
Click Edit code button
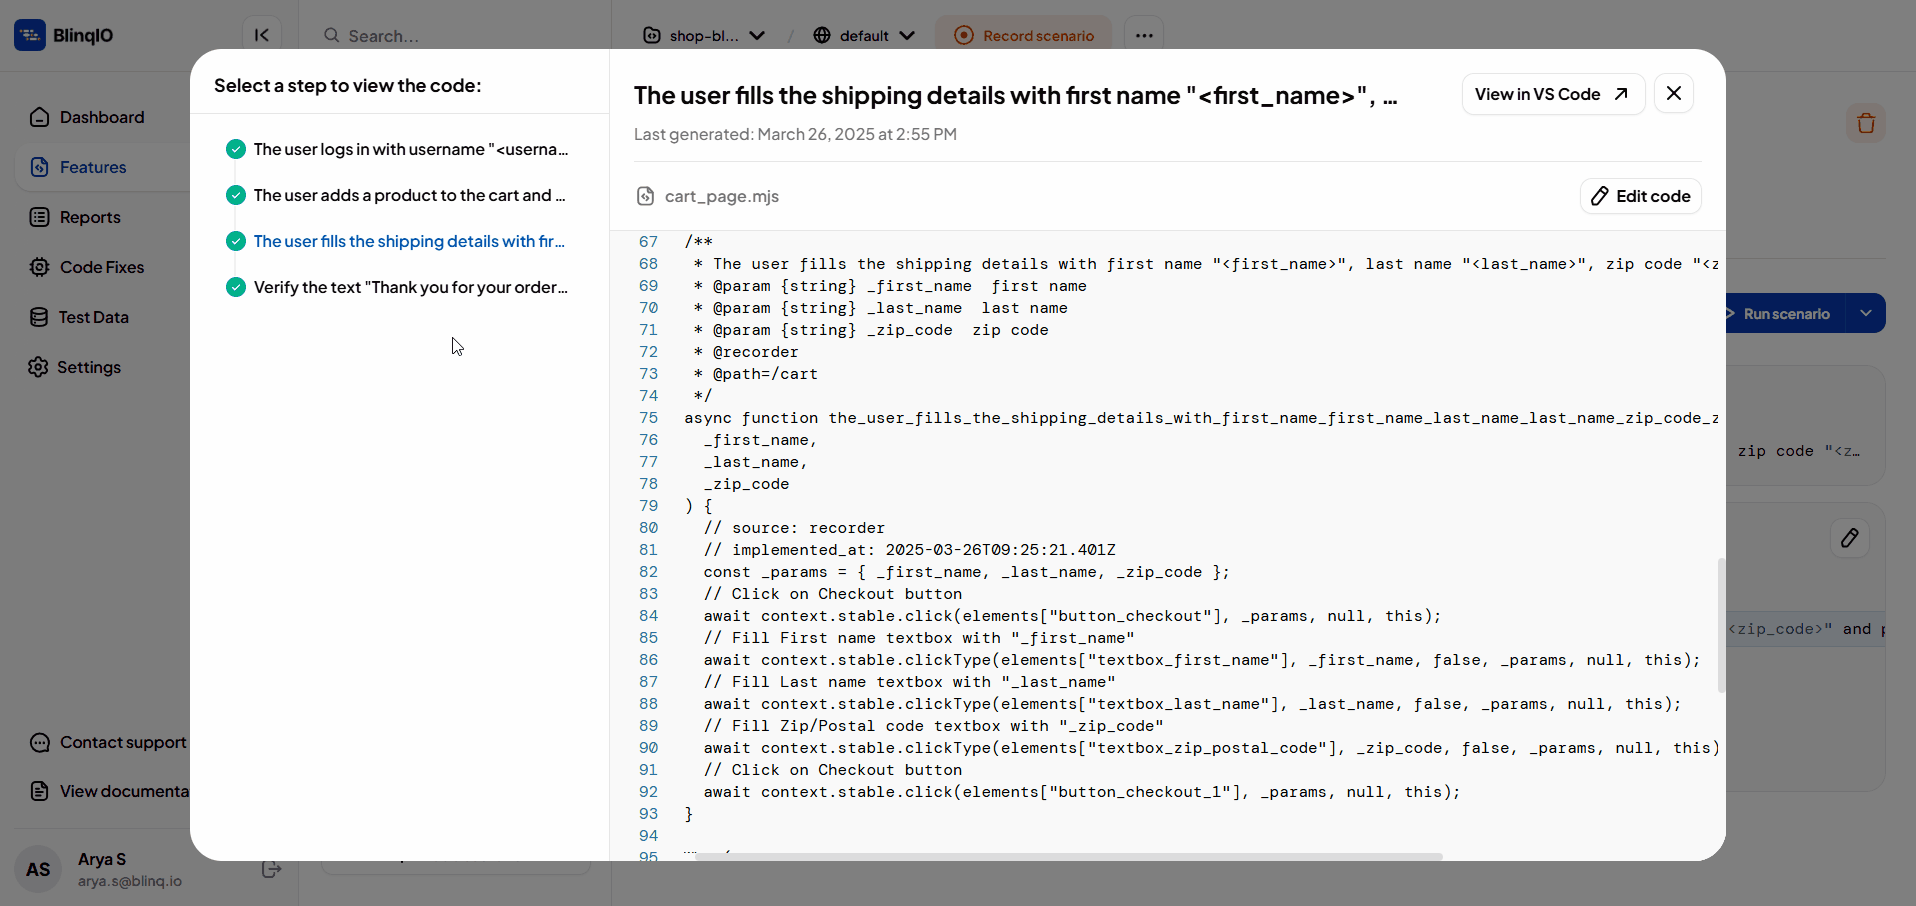1641,196
